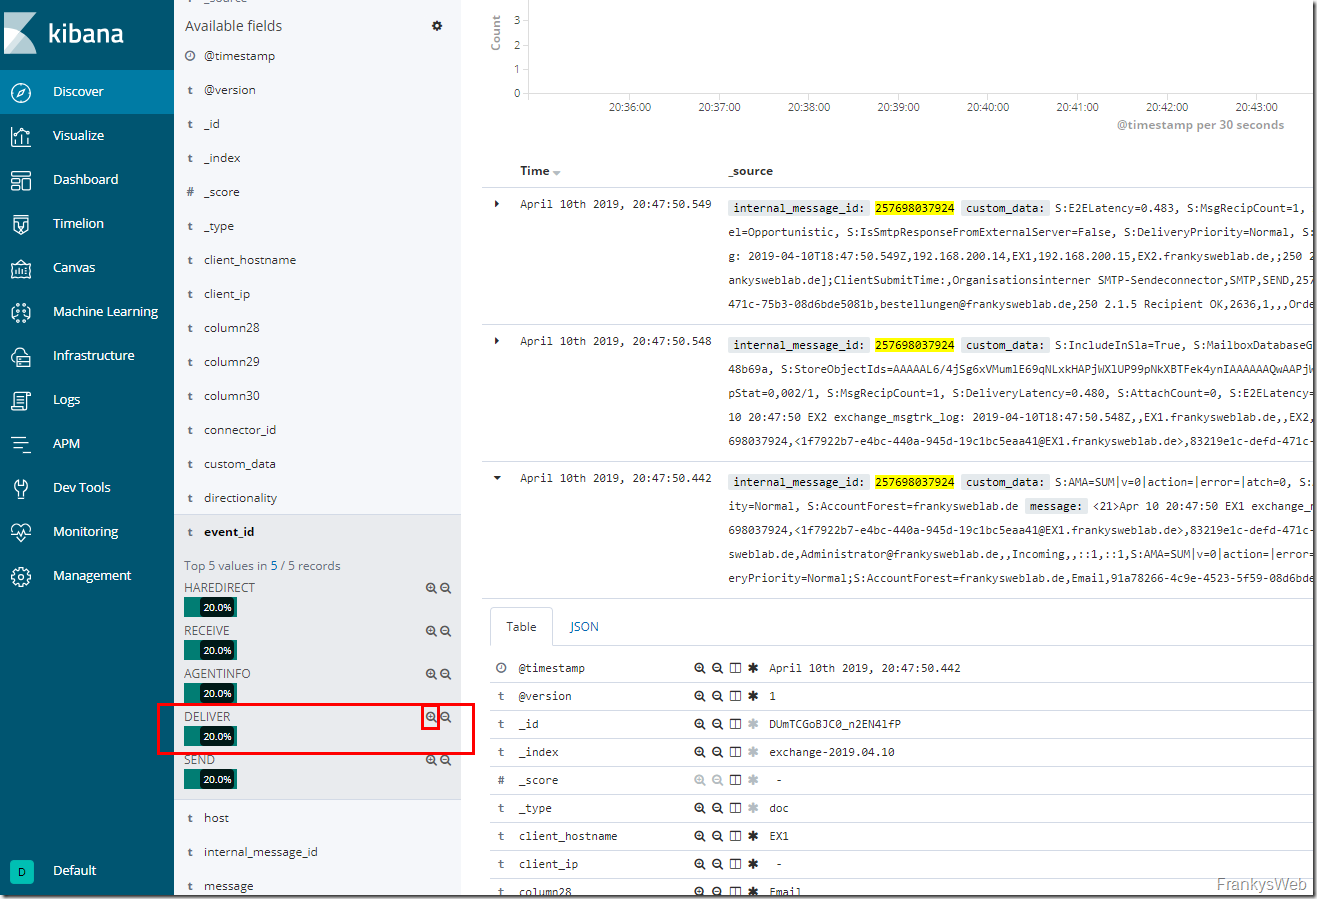The width and height of the screenshot is (1317, 899).
Task: Filter out HAREDIRECT value with minus magnifier
Action: pos(446,588)
